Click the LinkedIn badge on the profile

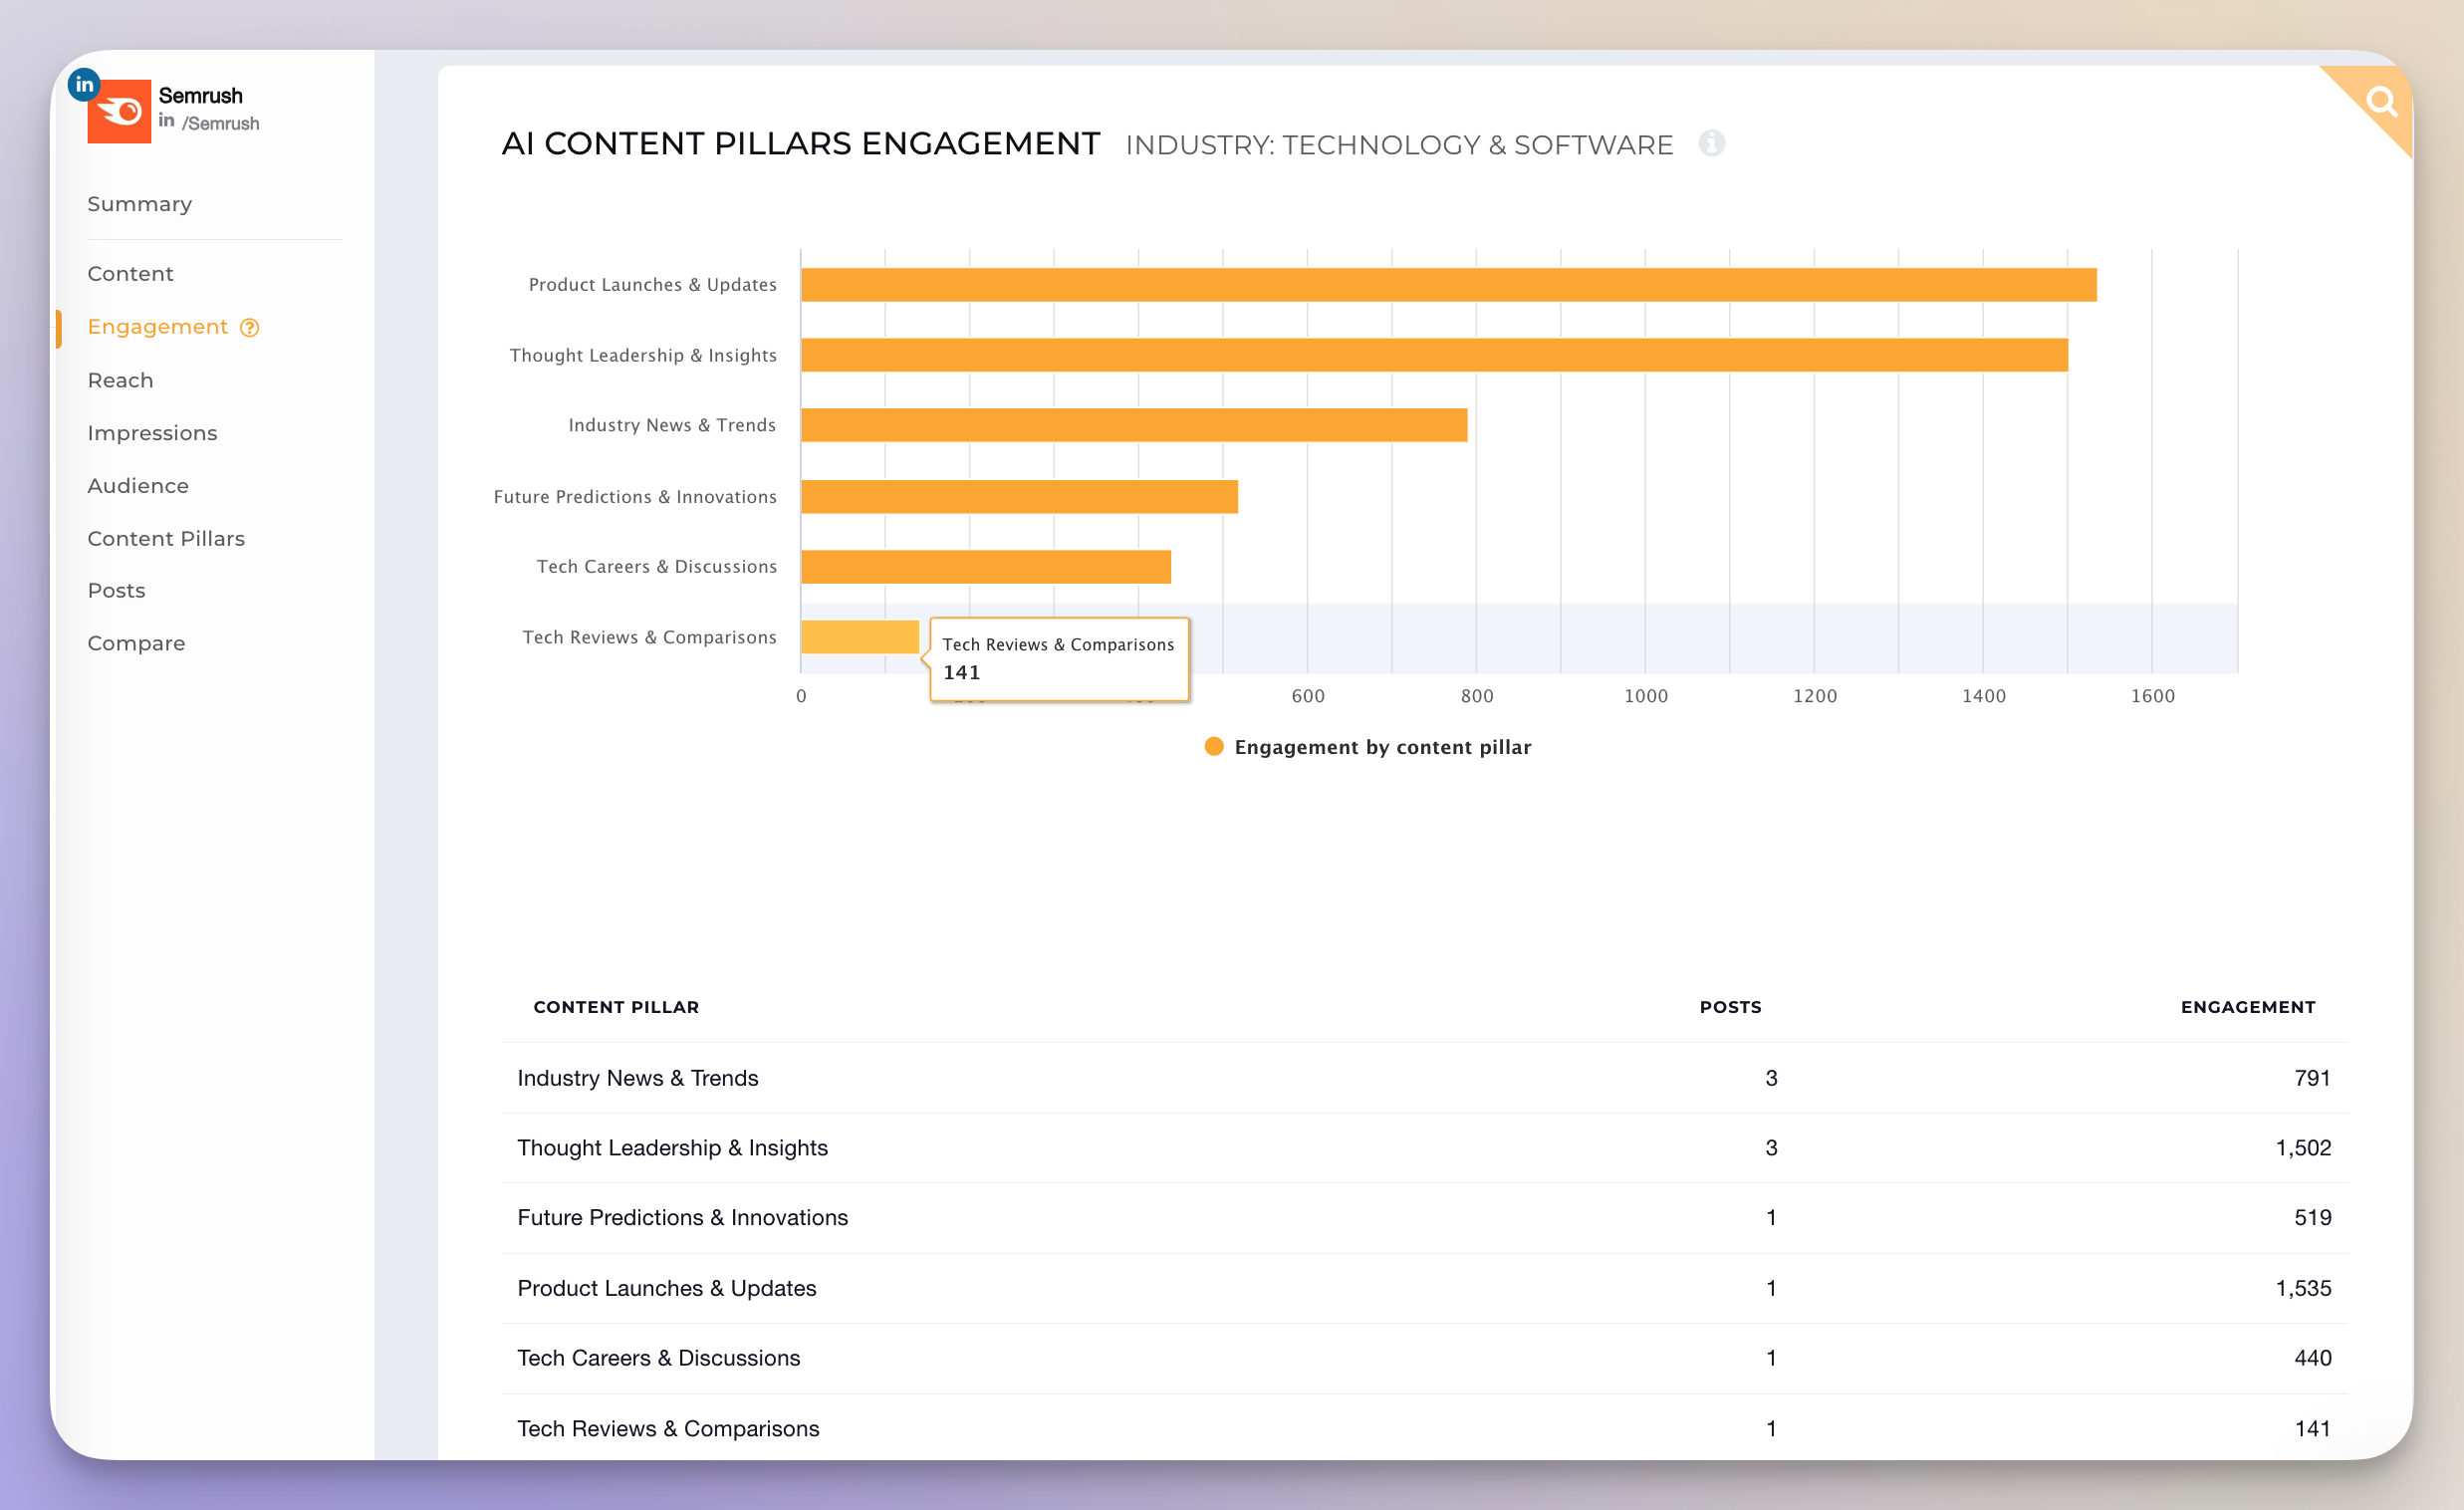84,84
